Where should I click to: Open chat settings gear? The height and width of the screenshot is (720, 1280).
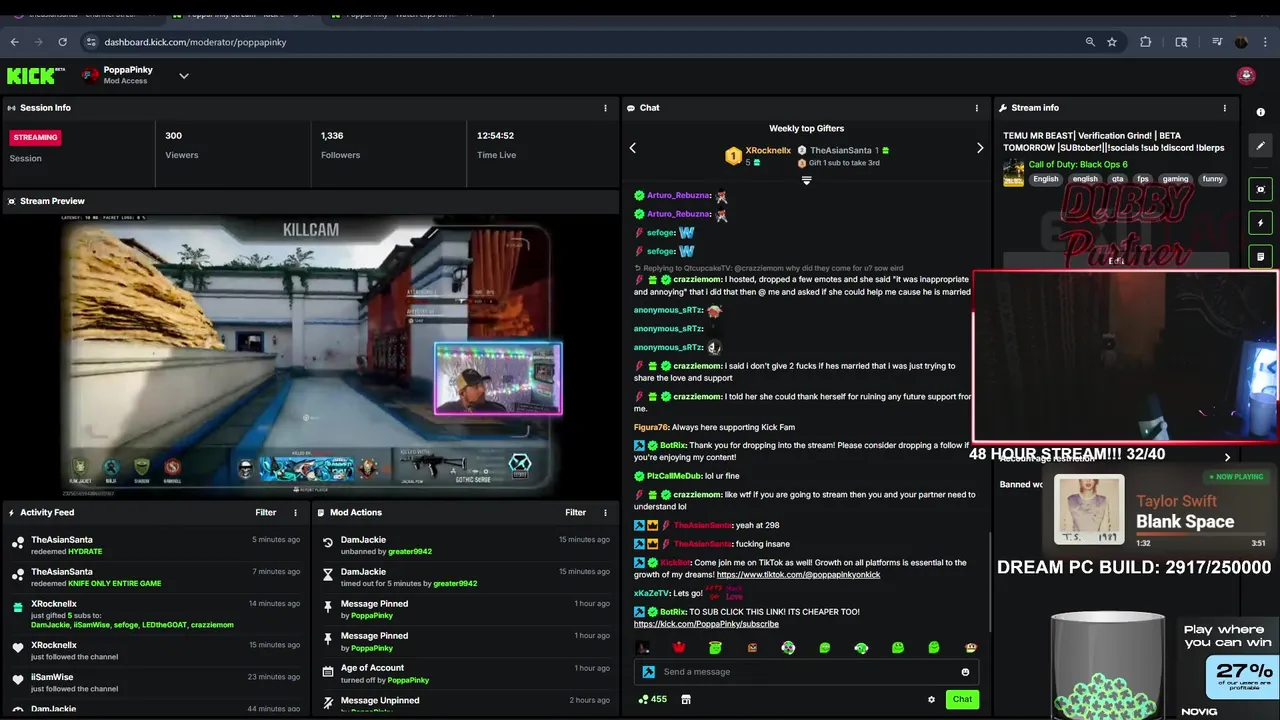tap(931, 700)
